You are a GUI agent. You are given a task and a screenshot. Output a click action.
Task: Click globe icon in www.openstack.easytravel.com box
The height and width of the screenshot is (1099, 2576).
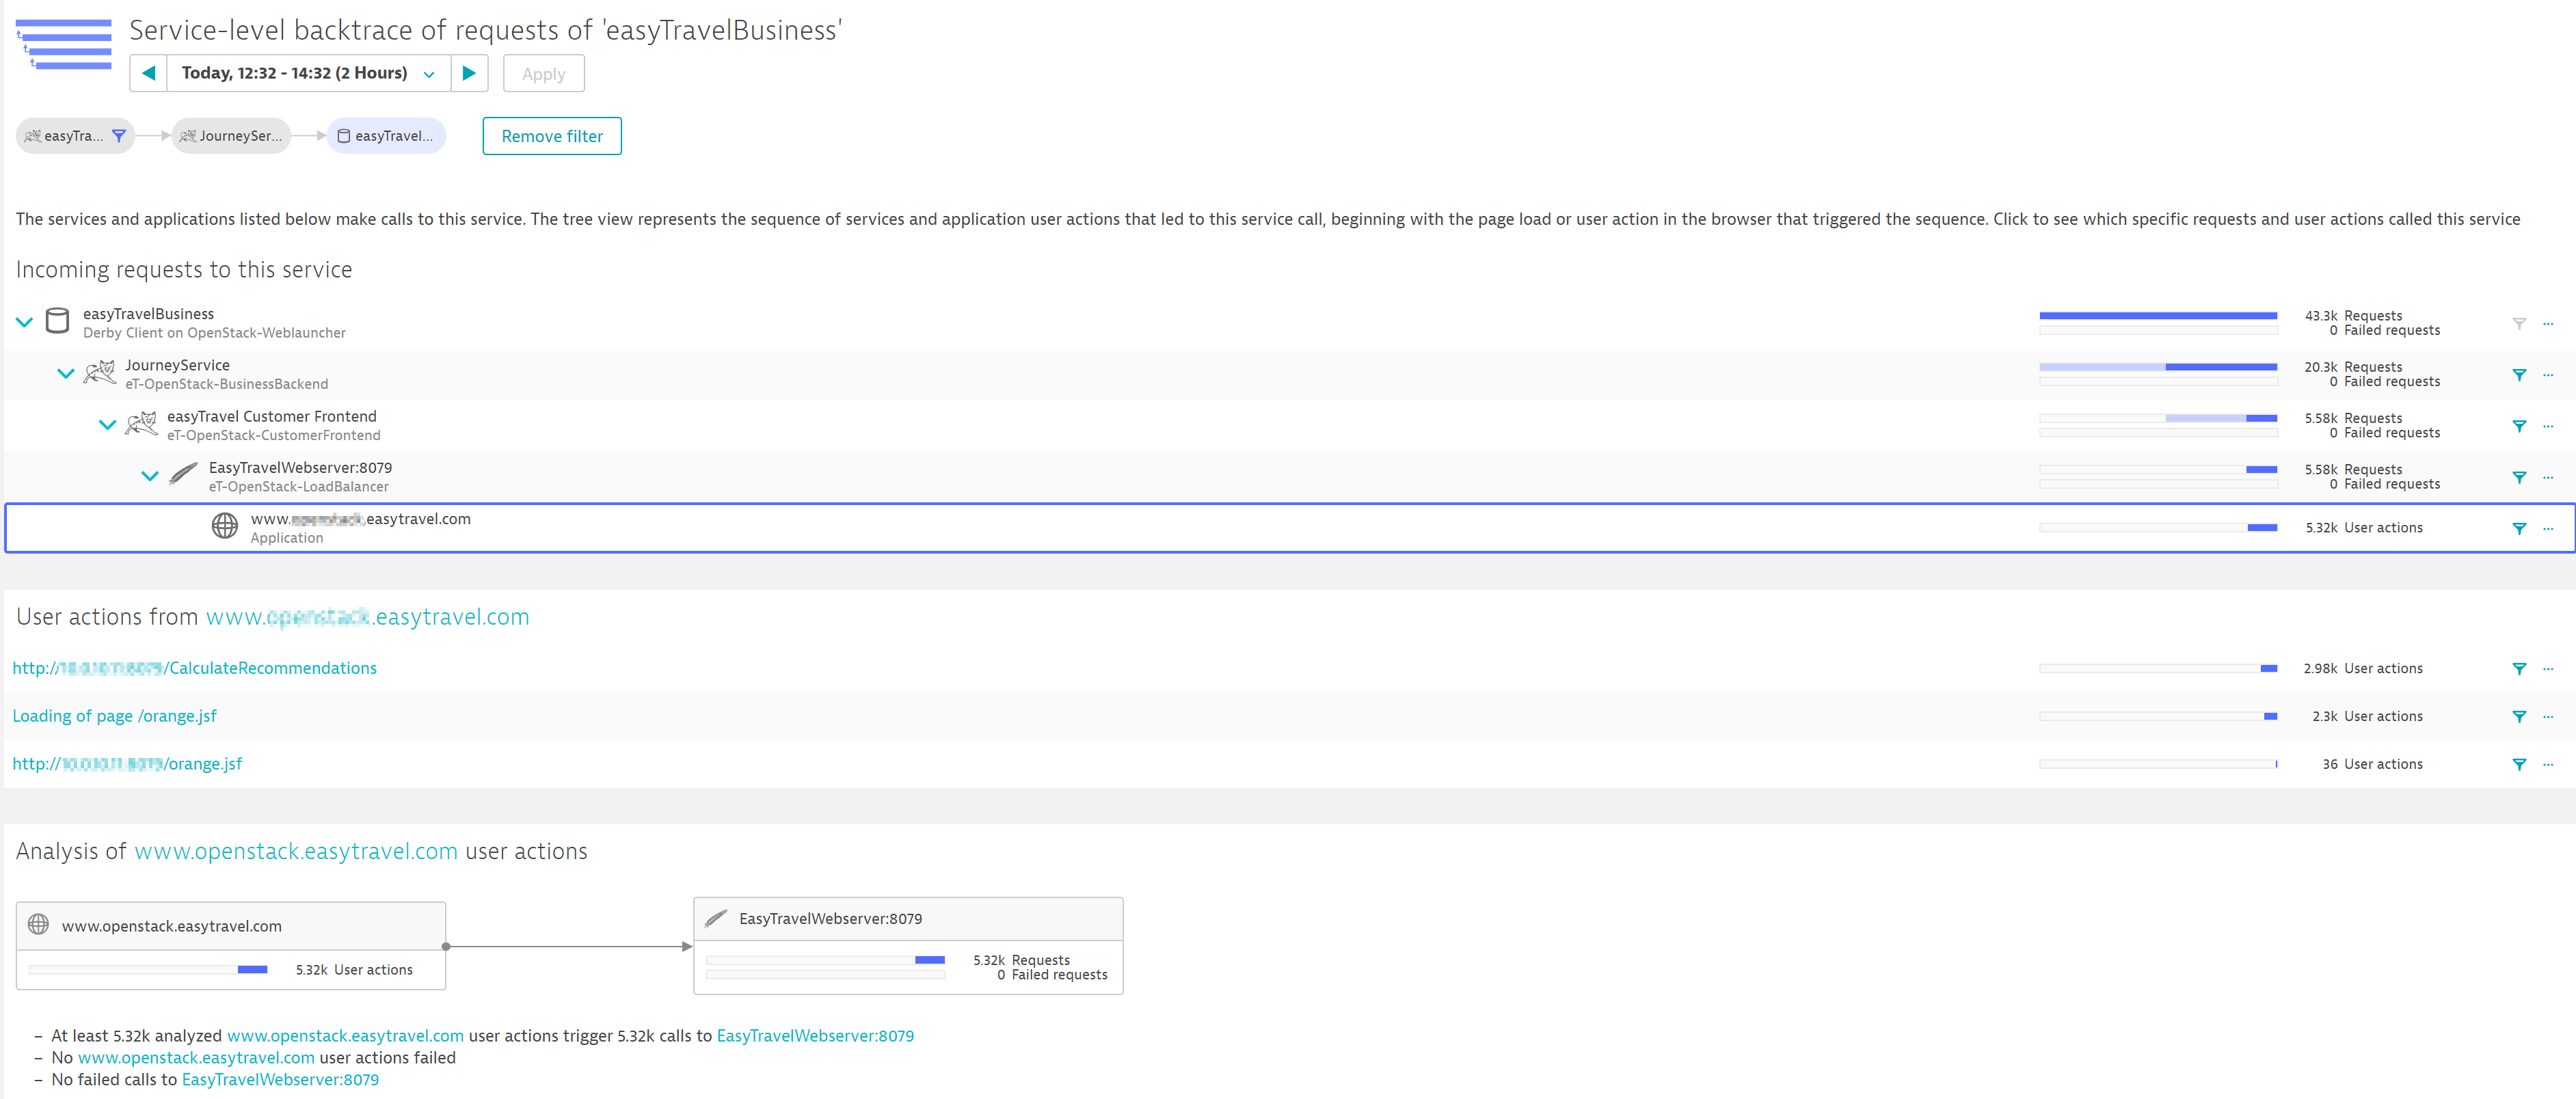pyautogui.click(x=38, y=925)
